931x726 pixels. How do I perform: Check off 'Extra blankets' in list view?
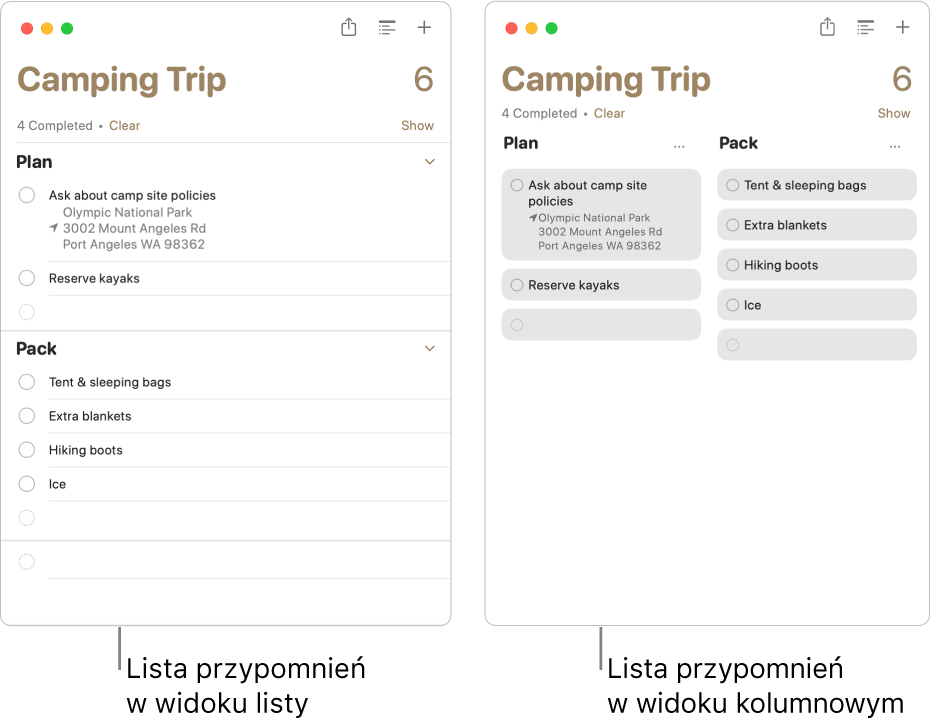tap(27, 416)
